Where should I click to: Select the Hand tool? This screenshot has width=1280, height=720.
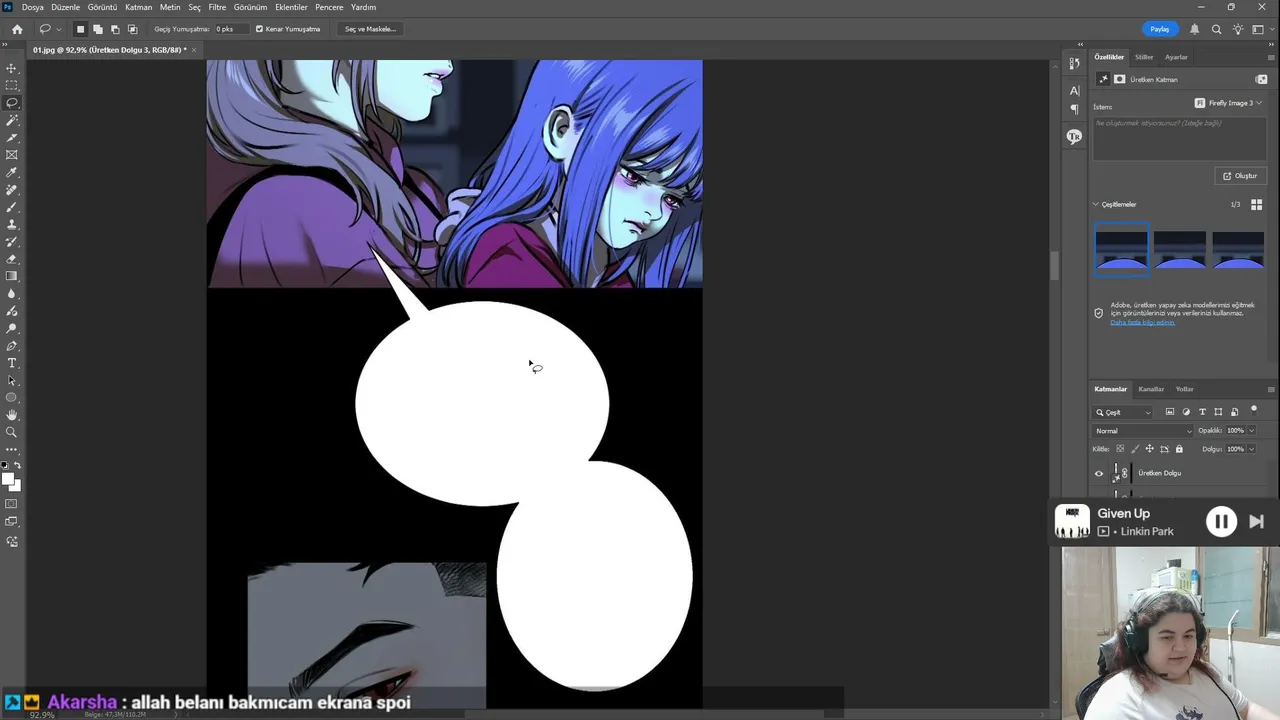tap(12, 415)
